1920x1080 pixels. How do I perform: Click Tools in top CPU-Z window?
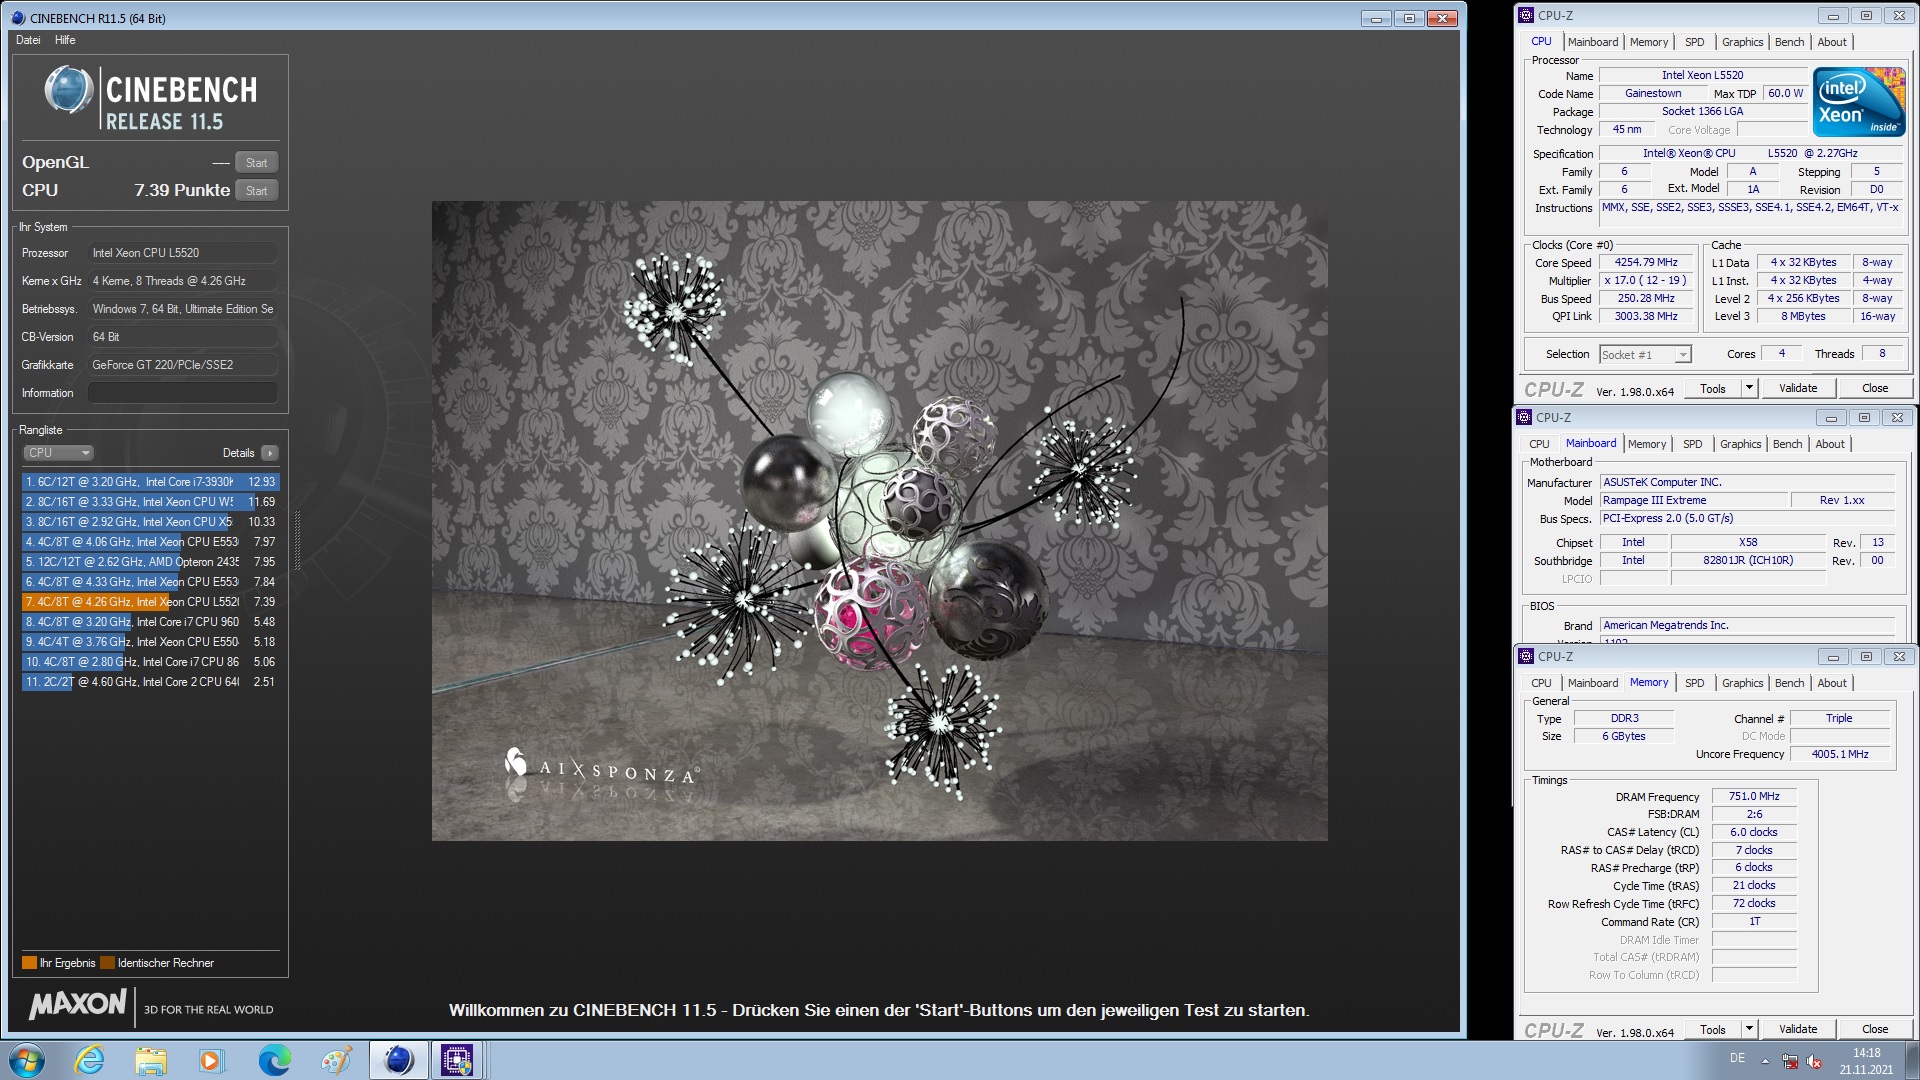point(1713,389)
